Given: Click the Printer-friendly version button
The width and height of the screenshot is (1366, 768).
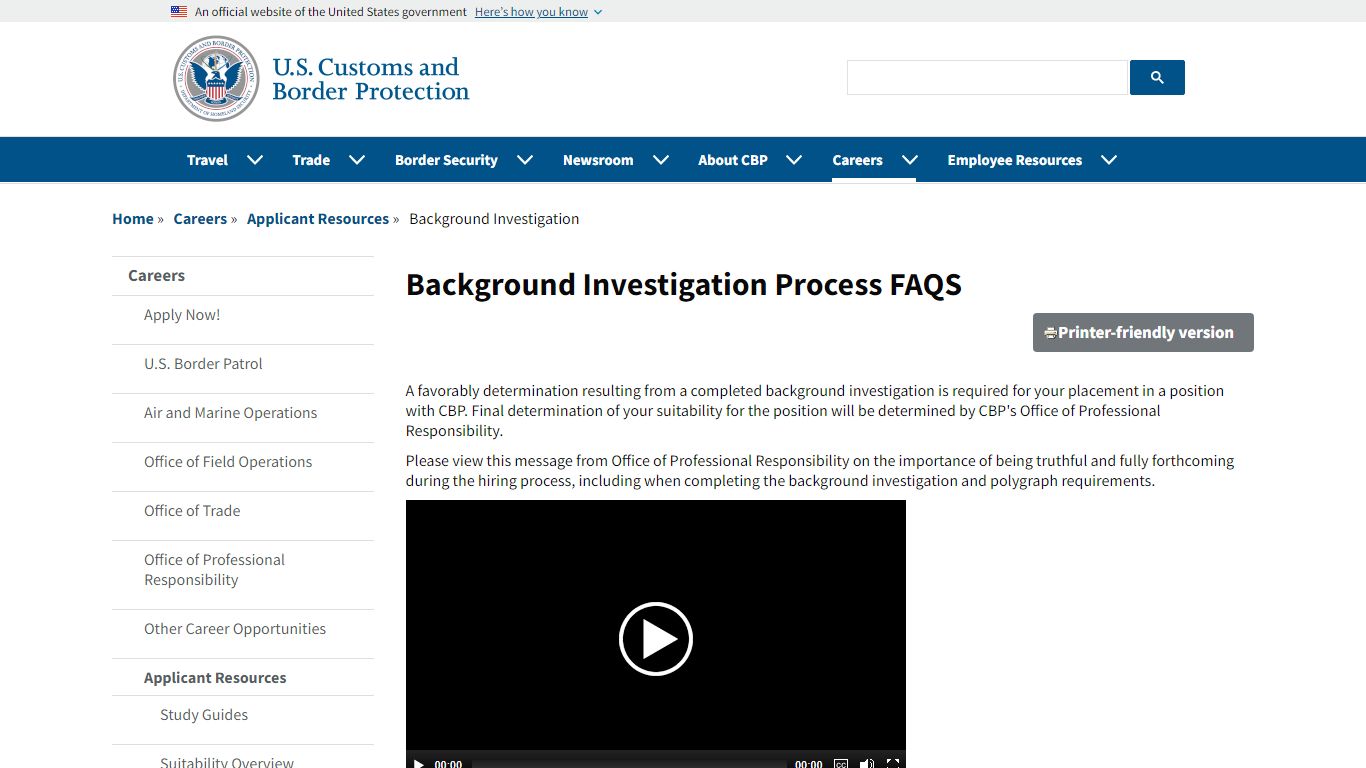Looking at the screenshot, I should point(1143,333).
